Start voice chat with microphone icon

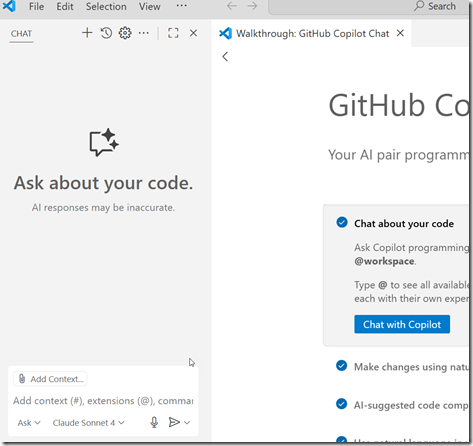[x=154, y=422]
